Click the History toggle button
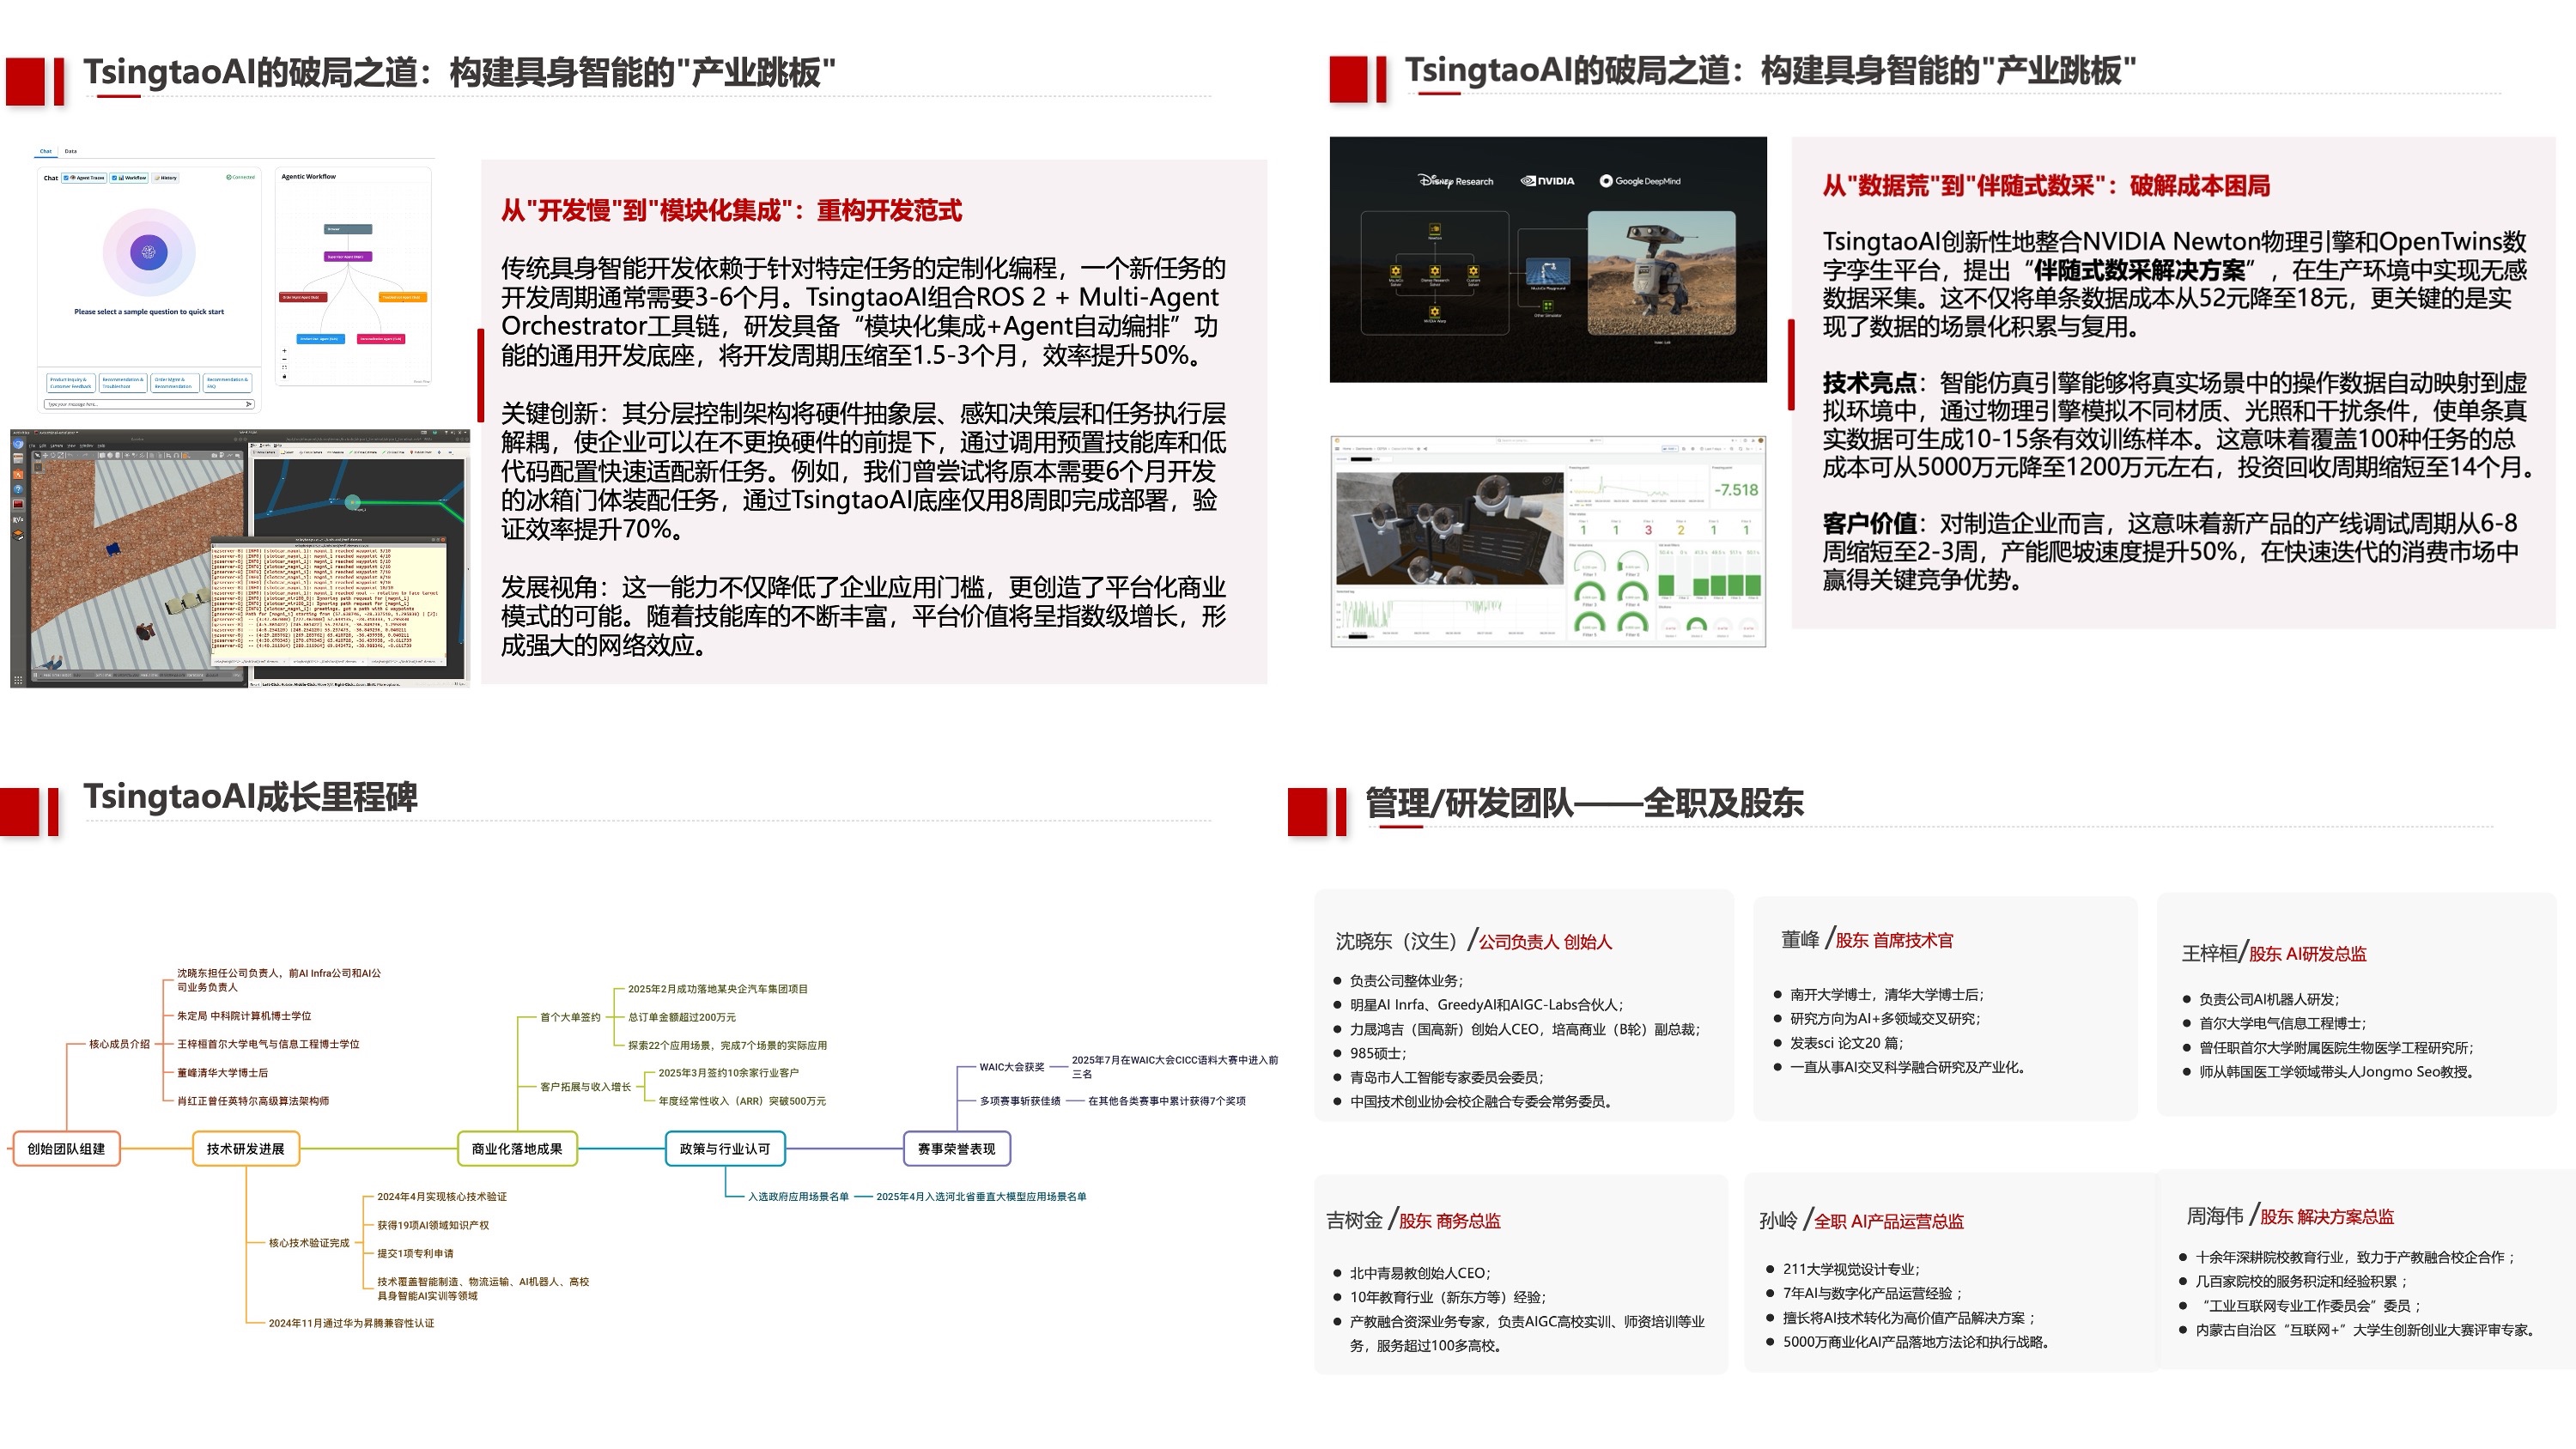 (x=166, y=178)
